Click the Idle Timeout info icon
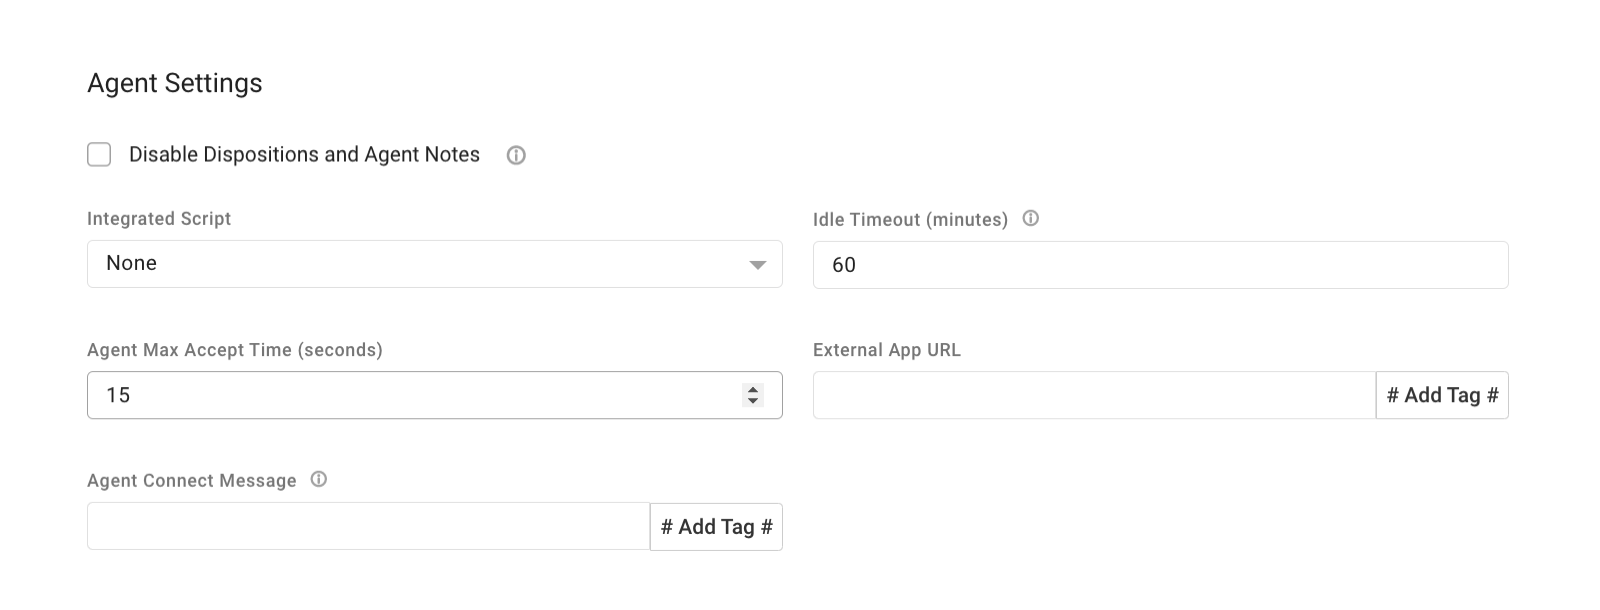The height and width of the screenshot is (610, 1600). click(x=1030, y=218)
